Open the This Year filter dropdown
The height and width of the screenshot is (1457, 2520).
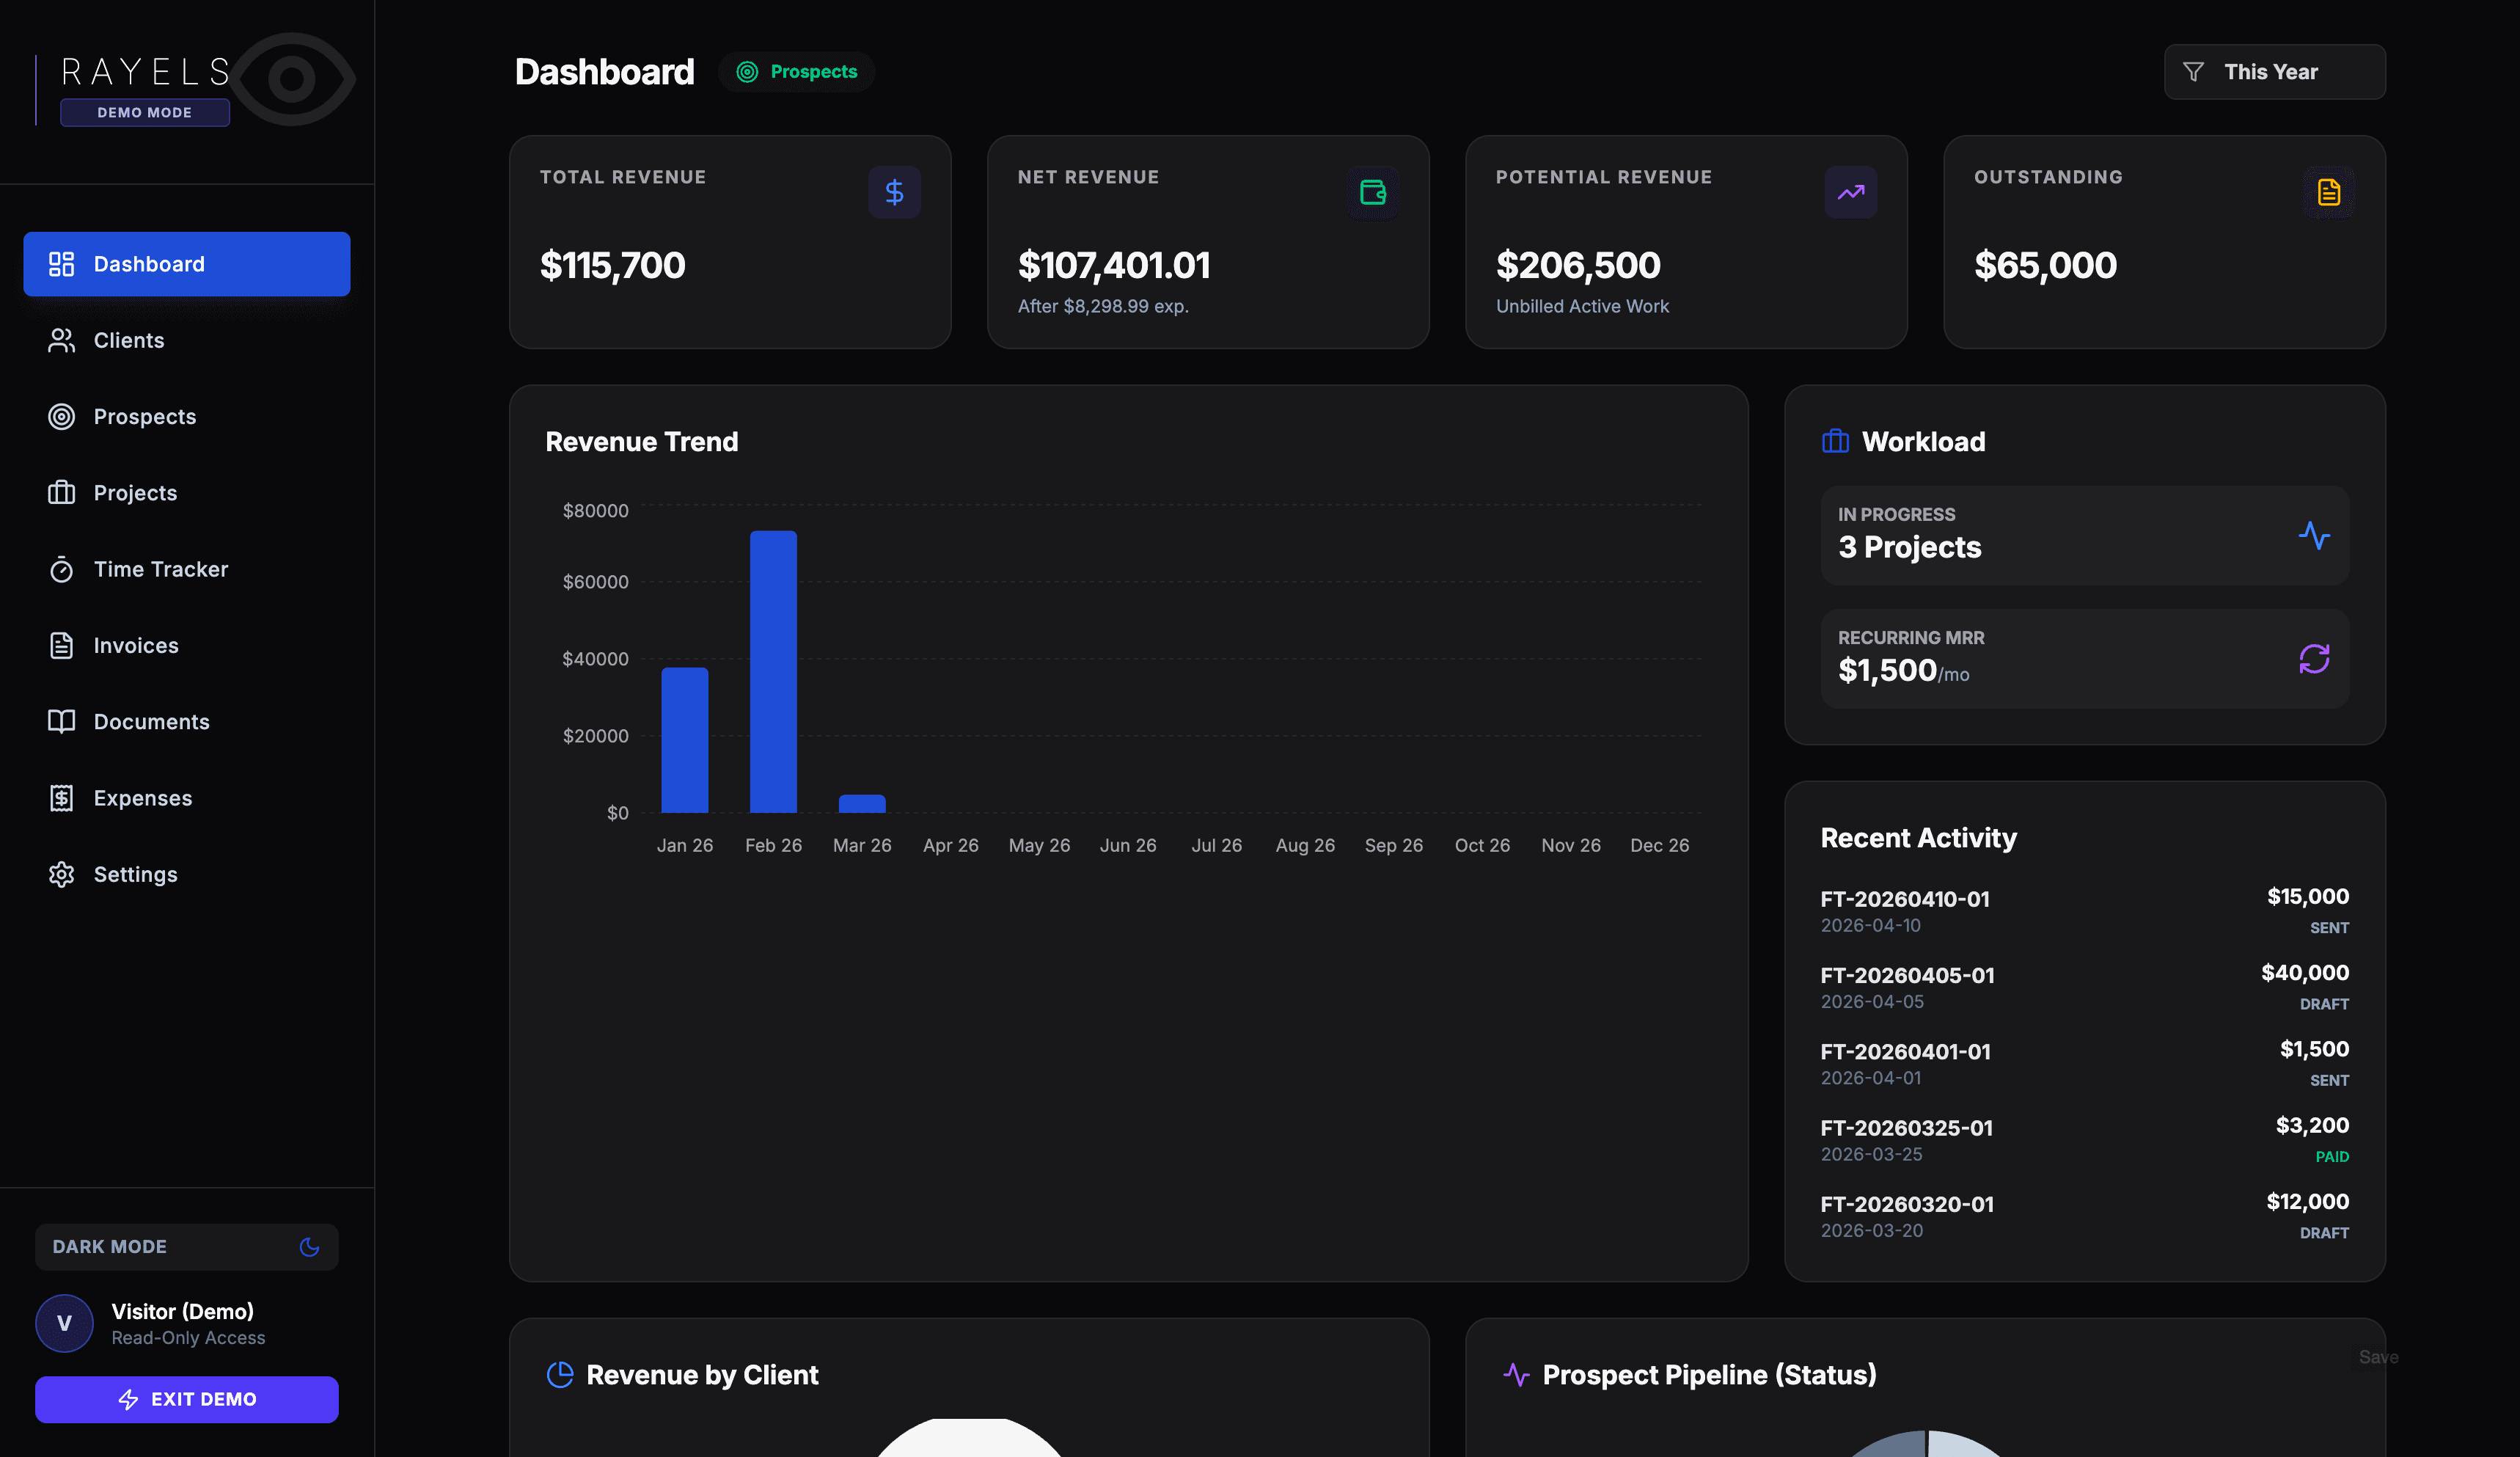[x=2274, y=72]
